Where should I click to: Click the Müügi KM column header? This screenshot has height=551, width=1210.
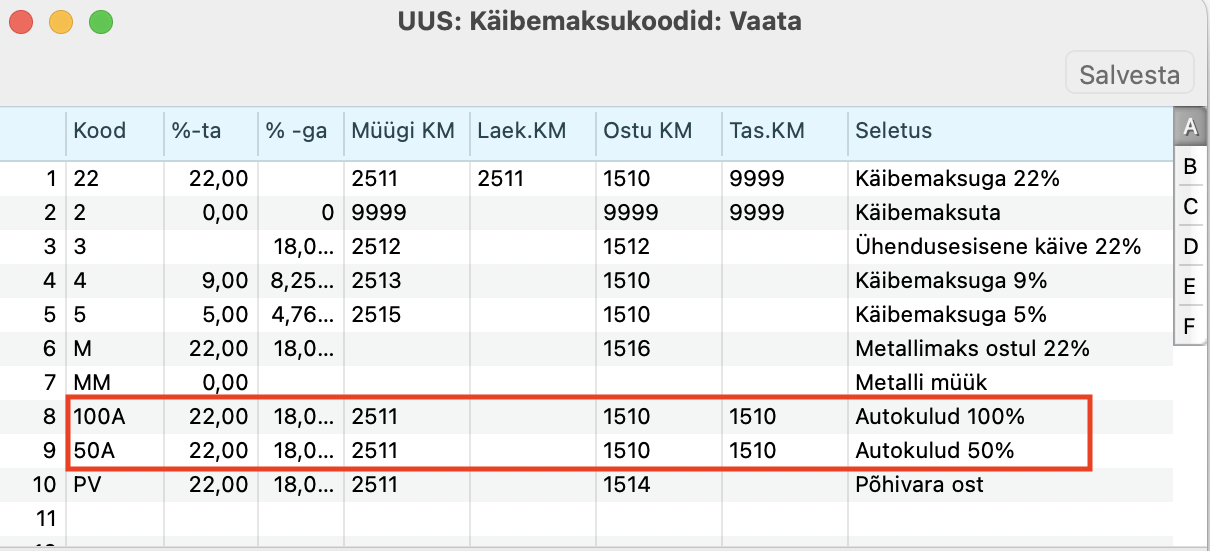click(407, 130)
